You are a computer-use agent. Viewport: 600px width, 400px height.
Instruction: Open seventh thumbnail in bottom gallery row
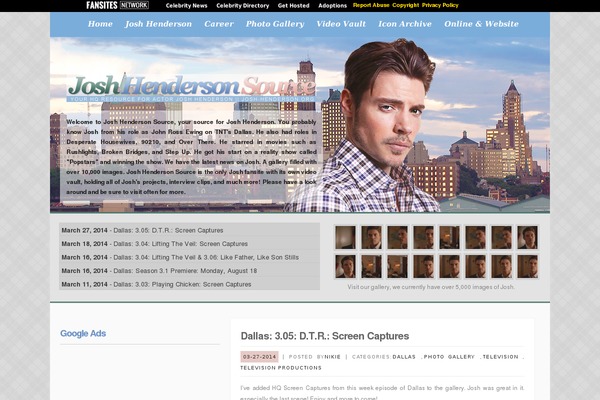click(x=502, y=266)
